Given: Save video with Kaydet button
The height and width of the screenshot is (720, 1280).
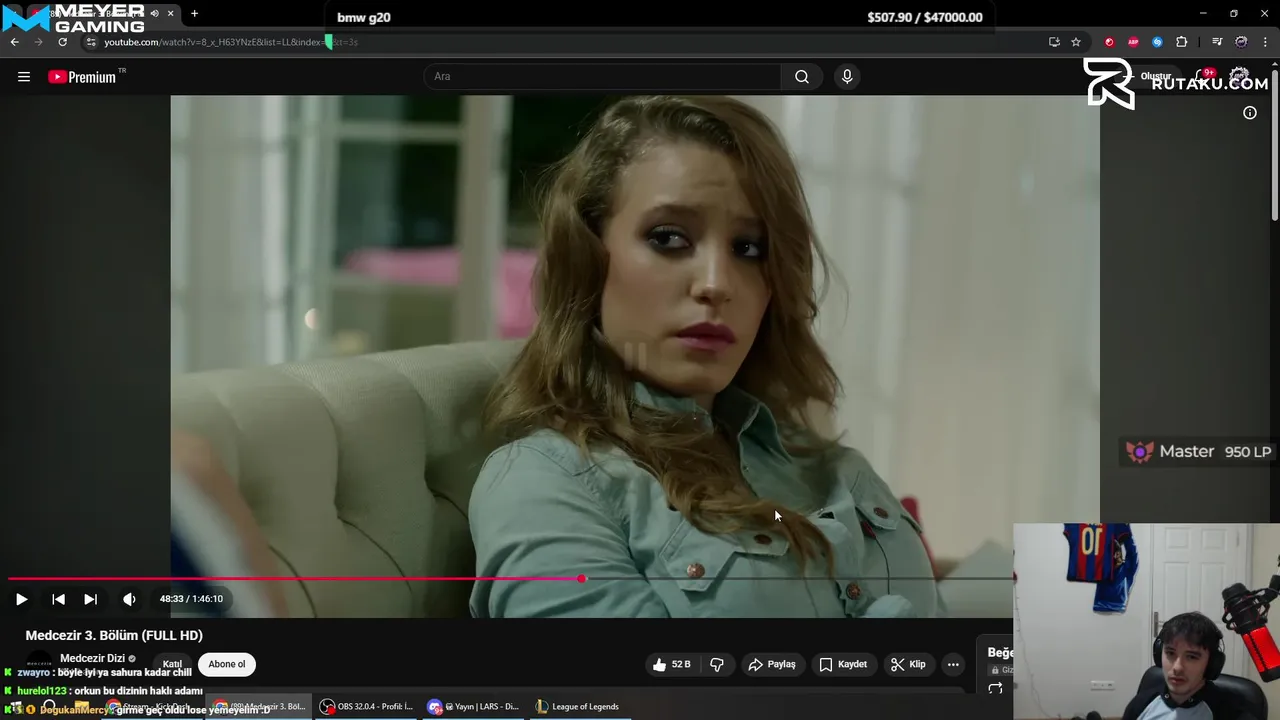Looking at the screenshot, I should click(843, 664).
